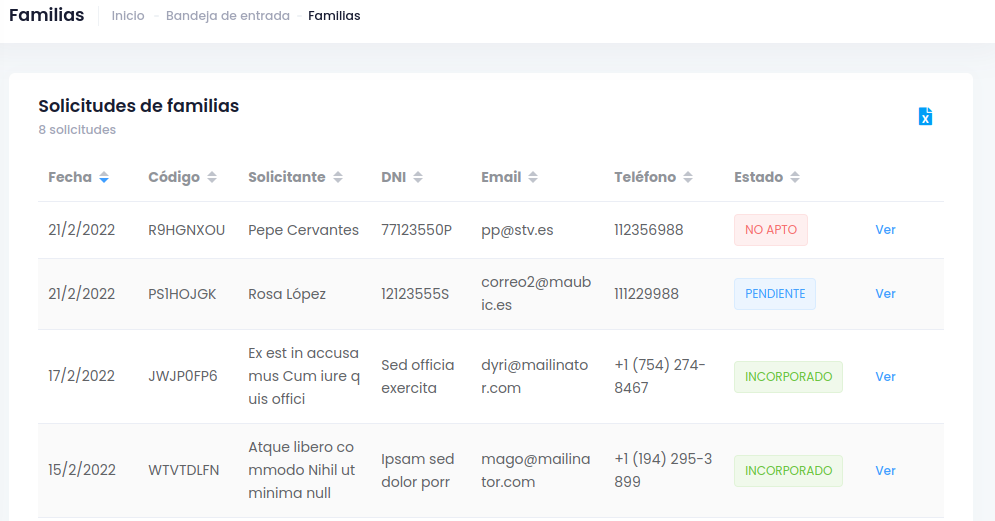Click INCORPORADO badge for JWJP0FP6 row
Screen dimensions: 995x521
(788, 377)
